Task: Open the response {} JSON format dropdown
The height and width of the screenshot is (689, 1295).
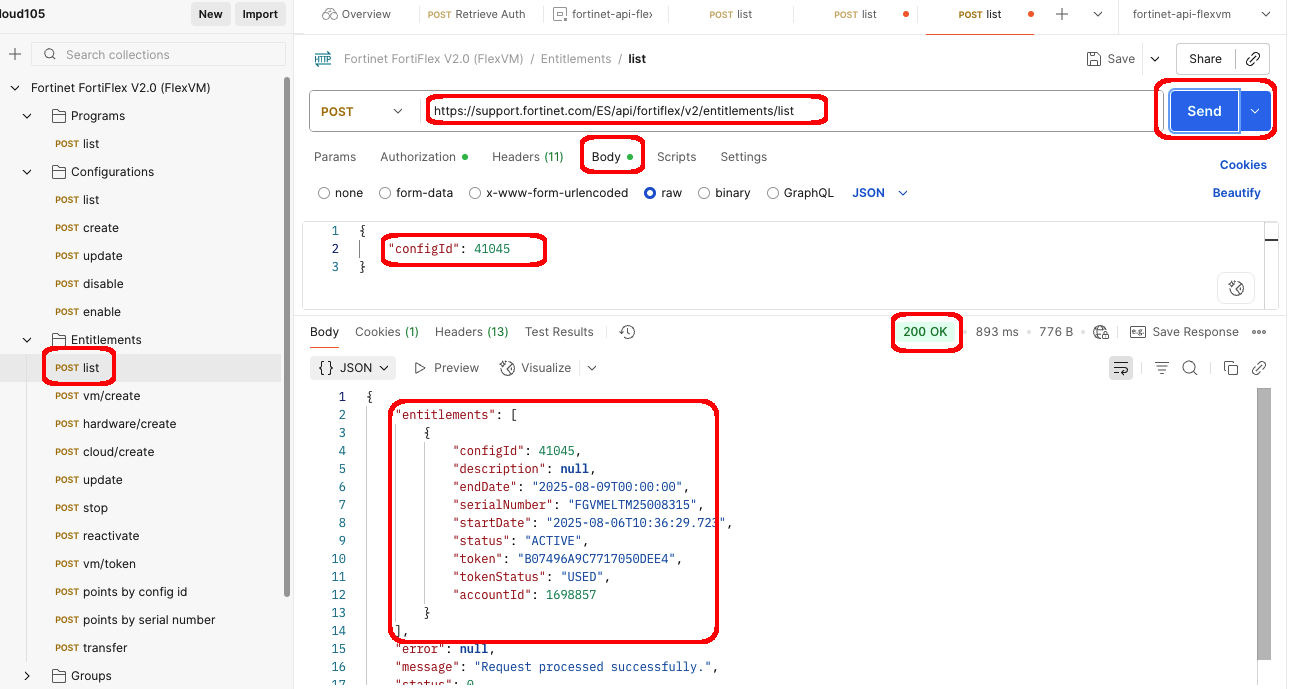Action: click(353, 368)
